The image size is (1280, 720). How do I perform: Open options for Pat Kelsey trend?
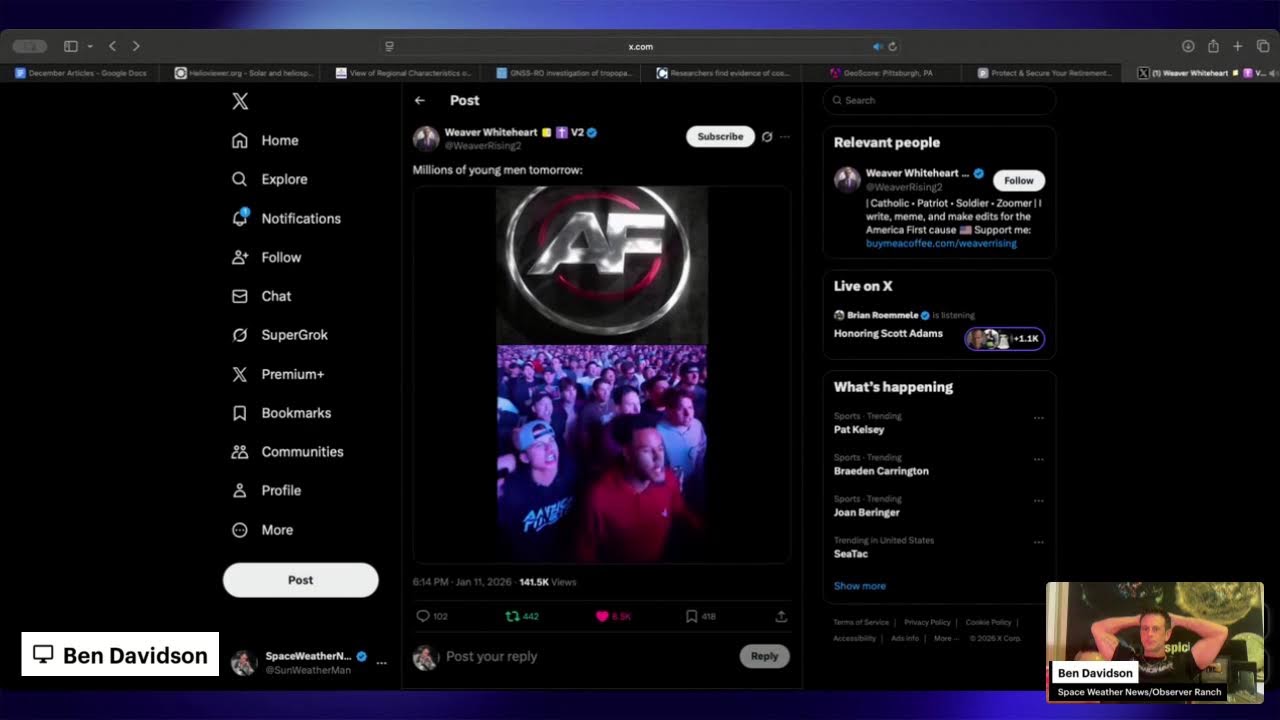[1039, 418]
